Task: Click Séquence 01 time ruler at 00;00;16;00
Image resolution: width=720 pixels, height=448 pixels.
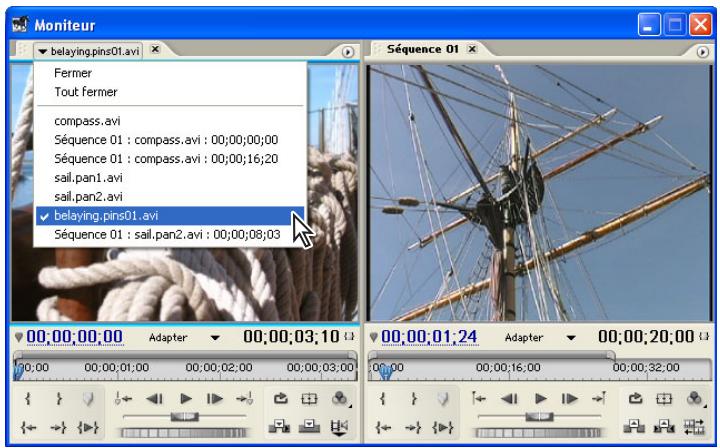Action: pos(508,370)
